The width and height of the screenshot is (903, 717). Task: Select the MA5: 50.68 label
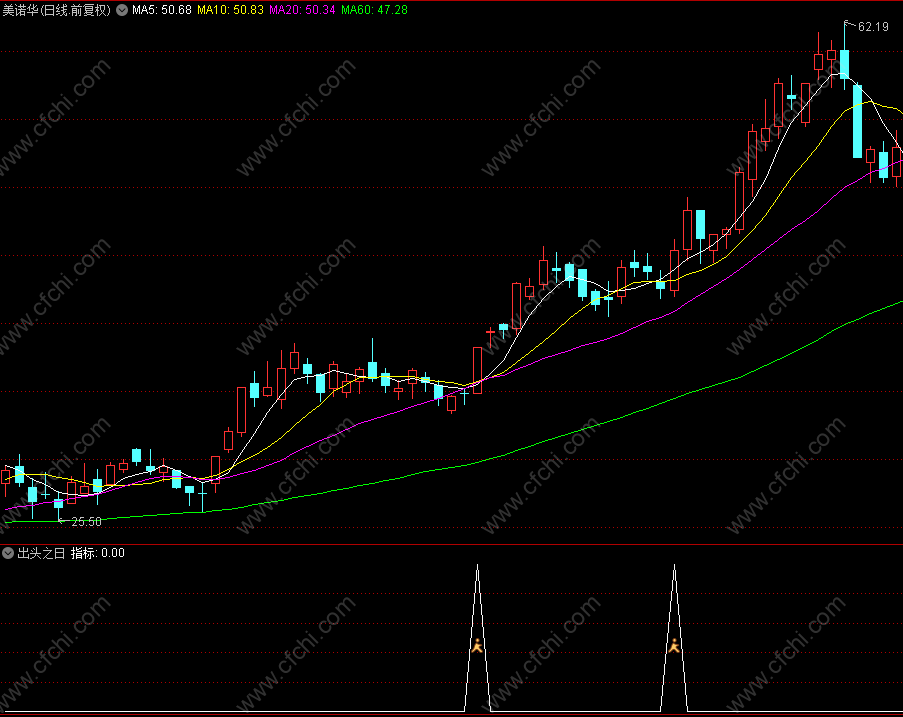[162, 10]
